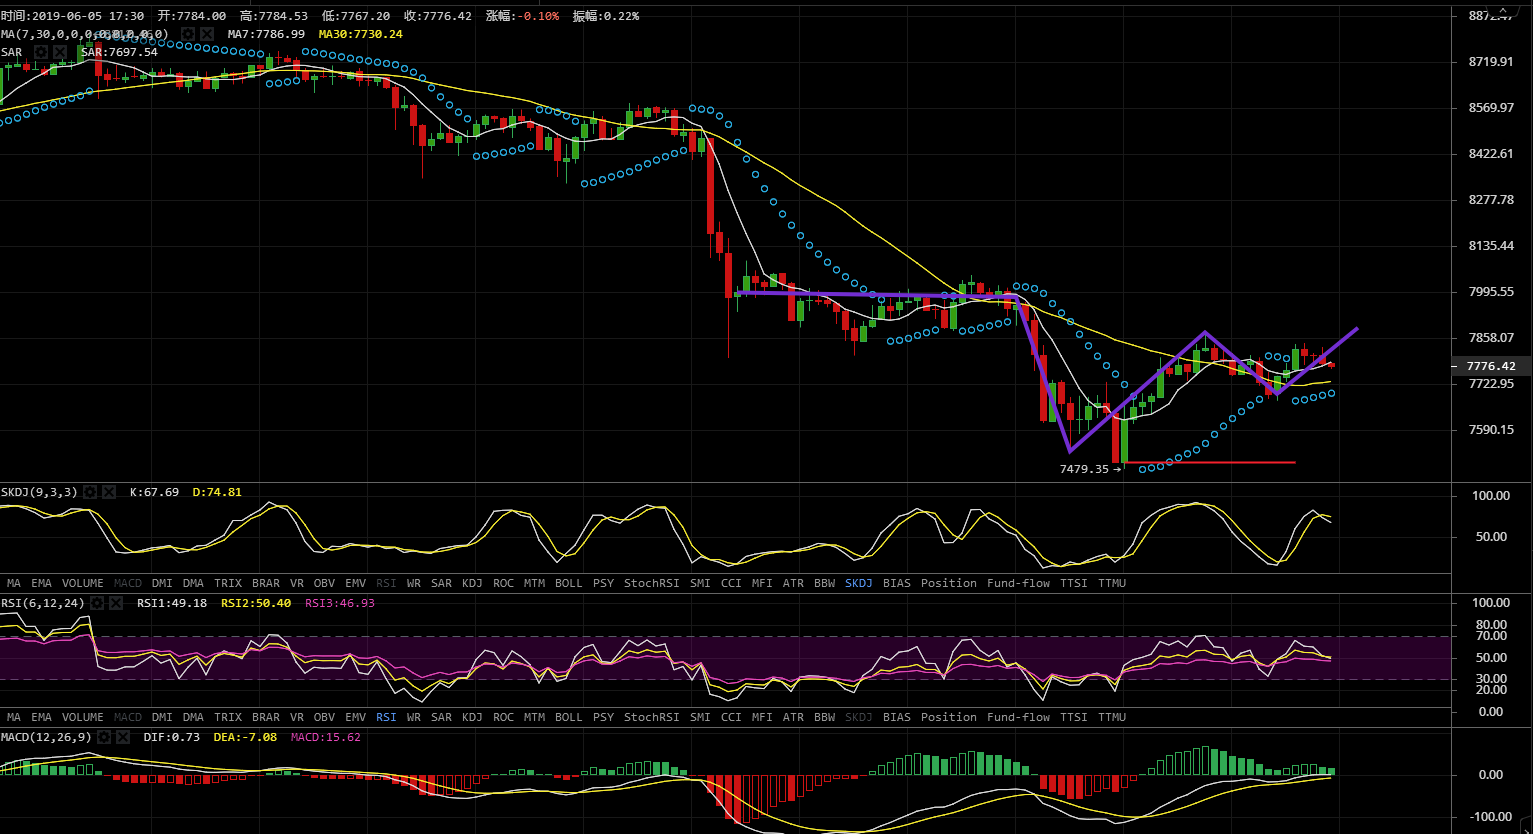Open the MACD(12,26,9) settings gear
The image size is (1533, 834).
[x=103, y=737]
